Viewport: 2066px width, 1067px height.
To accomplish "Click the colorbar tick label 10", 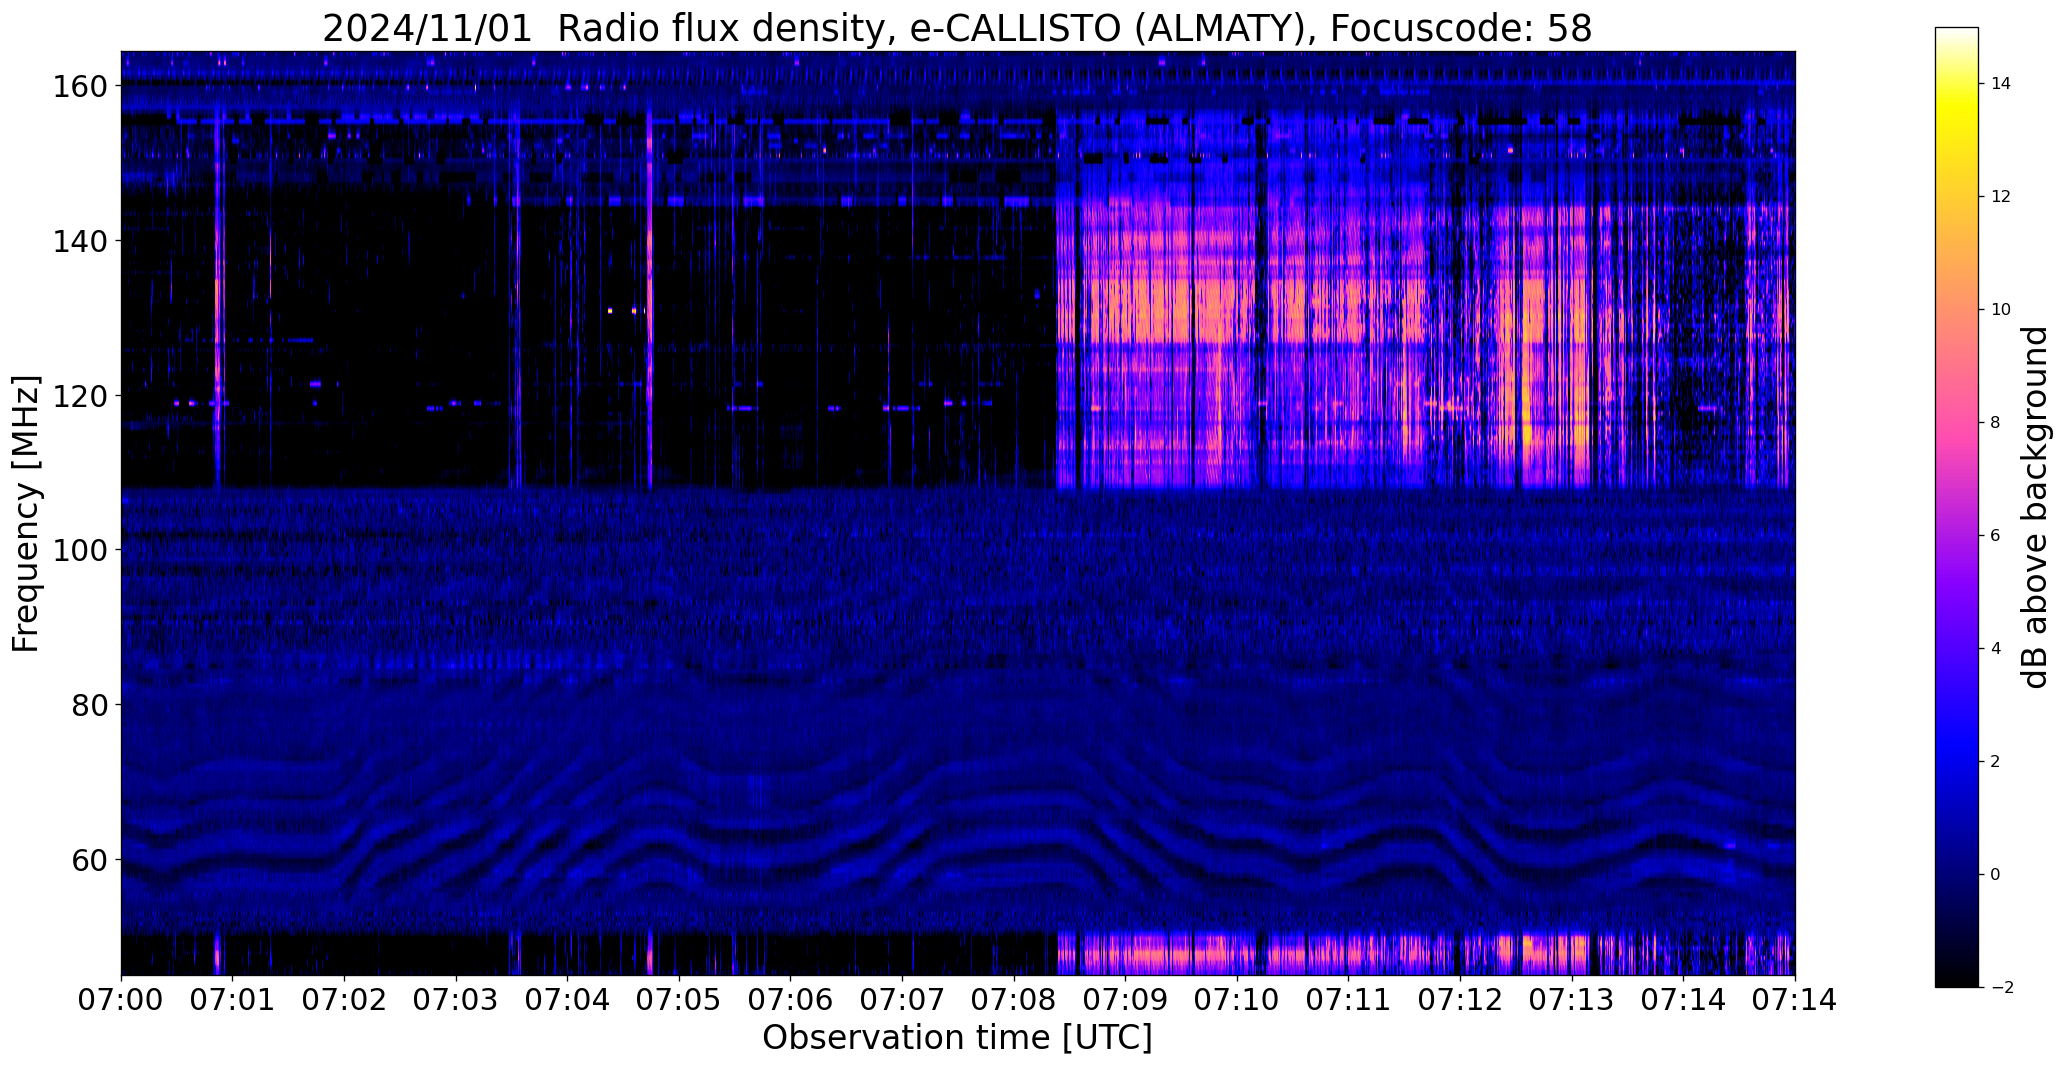I will 2001,310.
